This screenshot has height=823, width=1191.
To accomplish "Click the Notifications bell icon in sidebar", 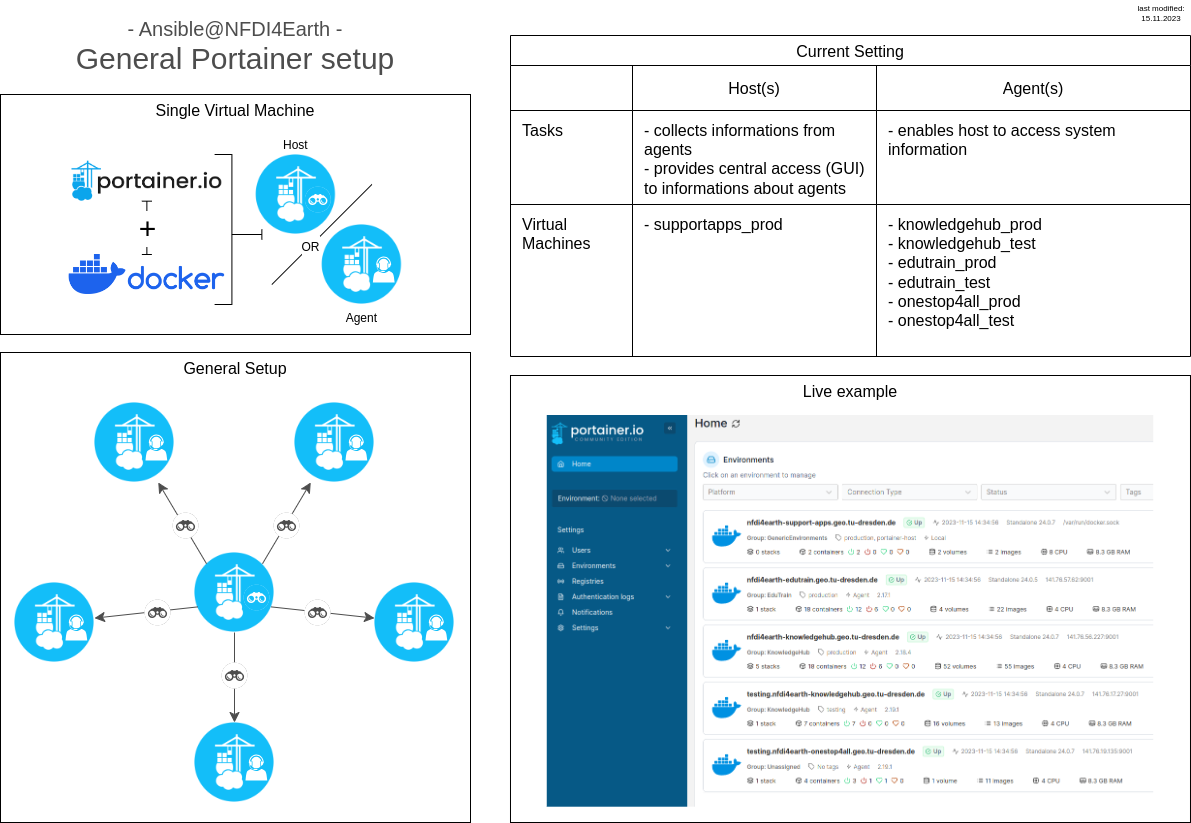I will click(561, 612).
